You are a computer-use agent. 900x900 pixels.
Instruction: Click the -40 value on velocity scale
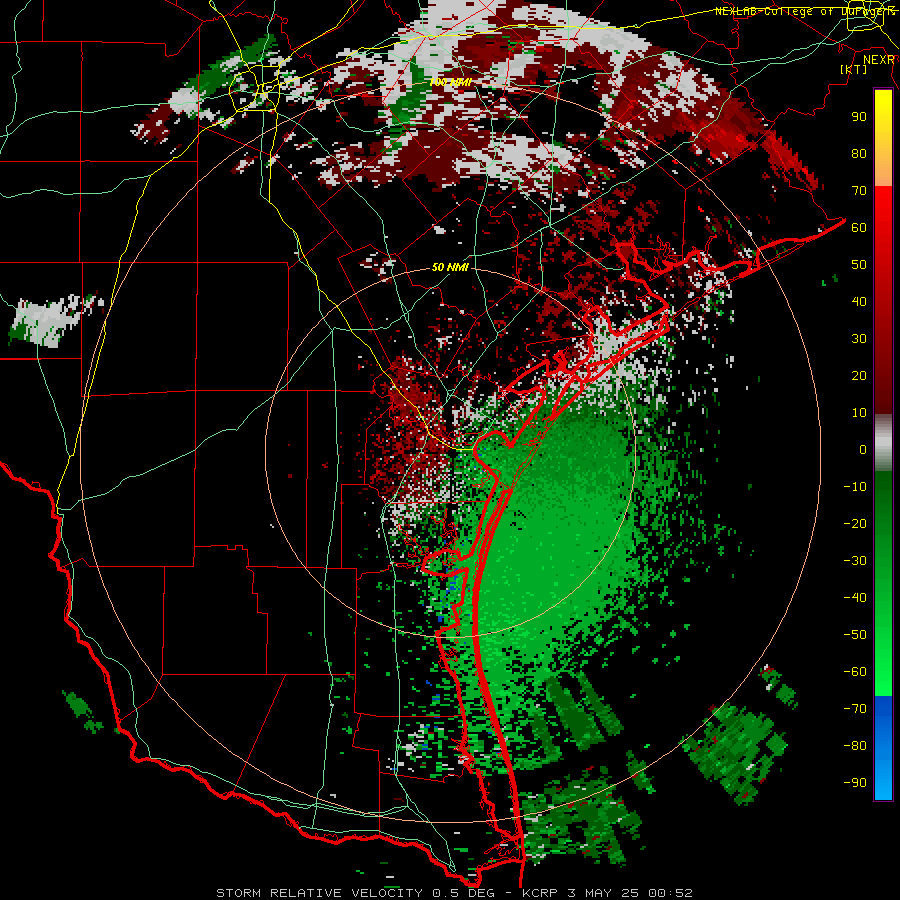[855, 598]
